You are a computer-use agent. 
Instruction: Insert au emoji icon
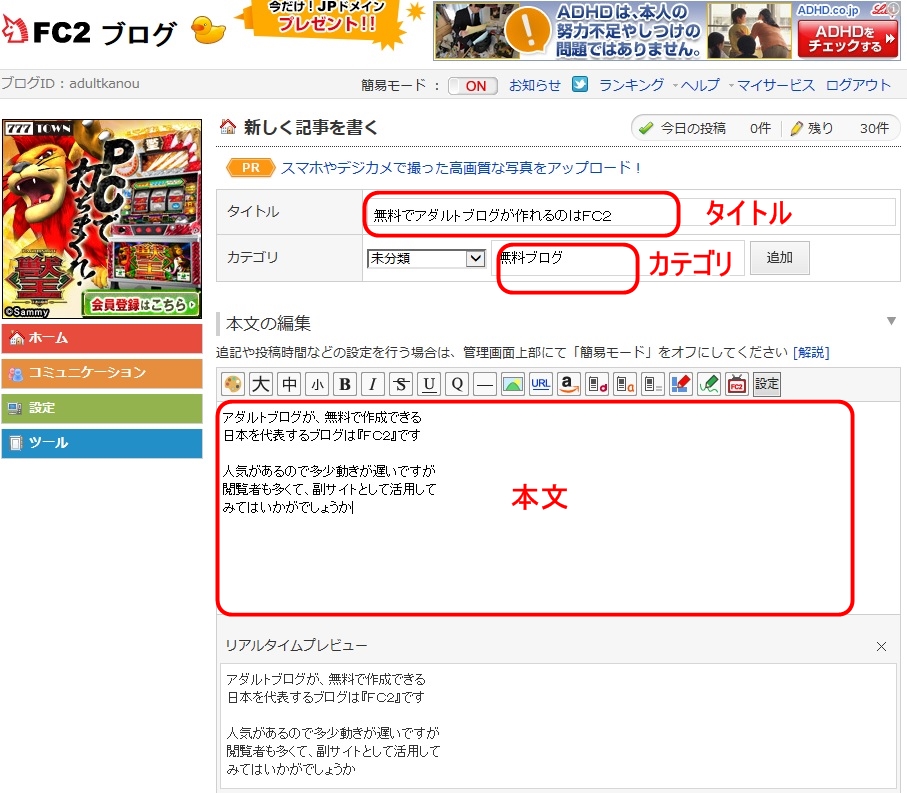pyautogui.click(x=625, y=384)
